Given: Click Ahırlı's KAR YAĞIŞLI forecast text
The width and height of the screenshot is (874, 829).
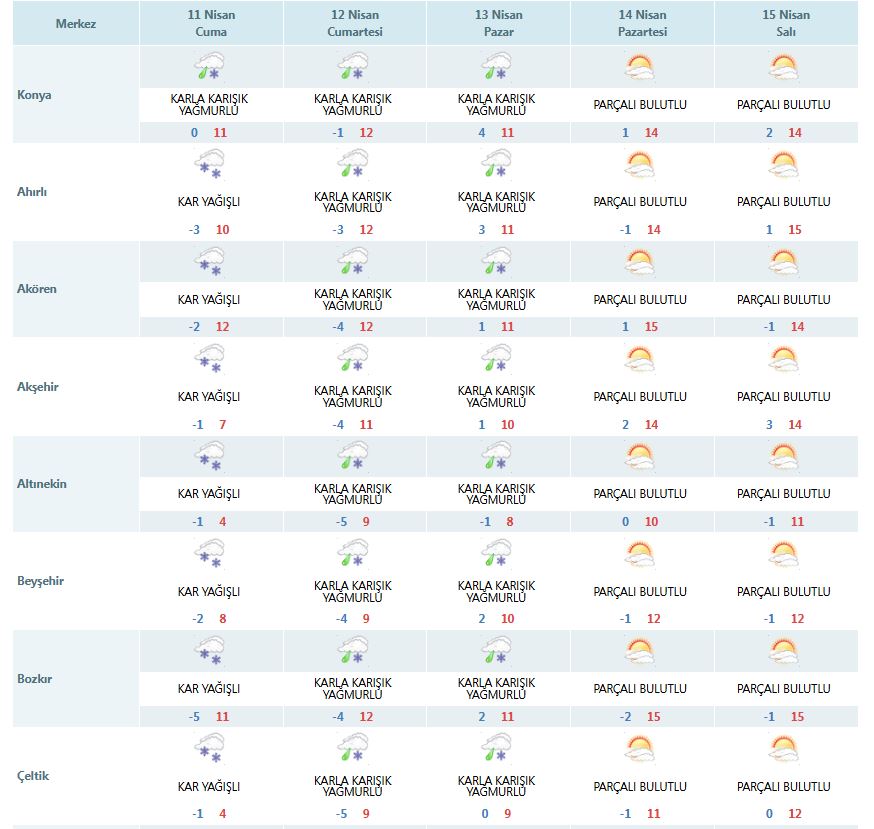Looking at the screenshot, I should pyautogui.click(x=209, y=202).
